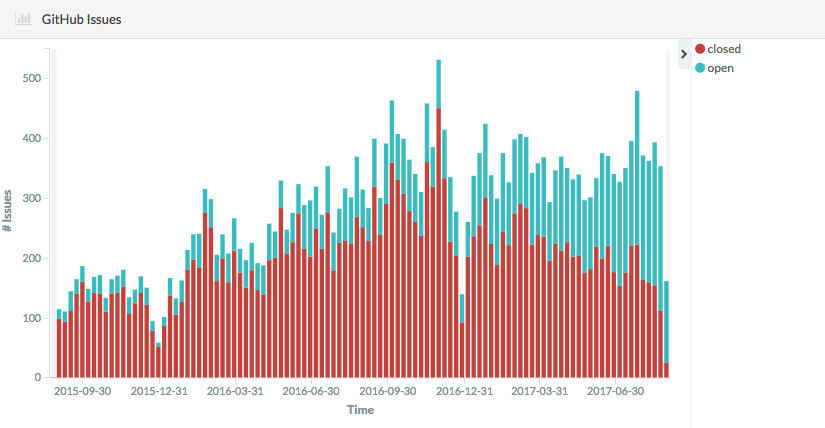Click the 2016-09-30 x-axis label

tap(388, 392)
